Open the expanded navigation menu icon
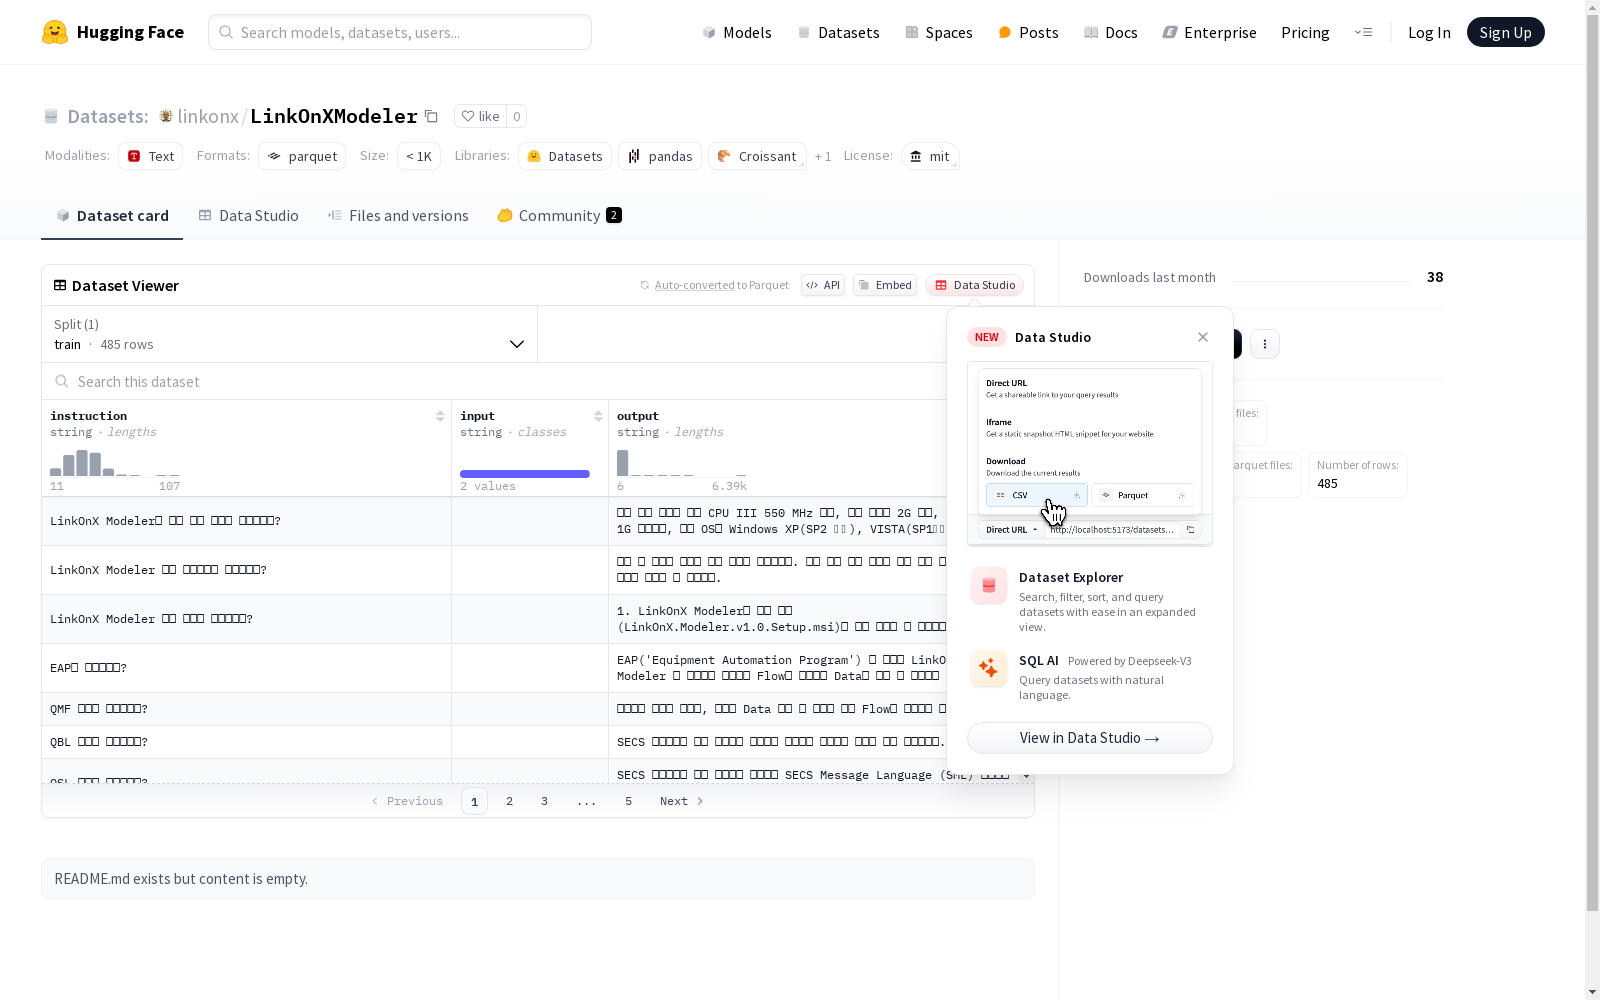This screenshot has width=1600, height=1000. (x=1363, y=32)
